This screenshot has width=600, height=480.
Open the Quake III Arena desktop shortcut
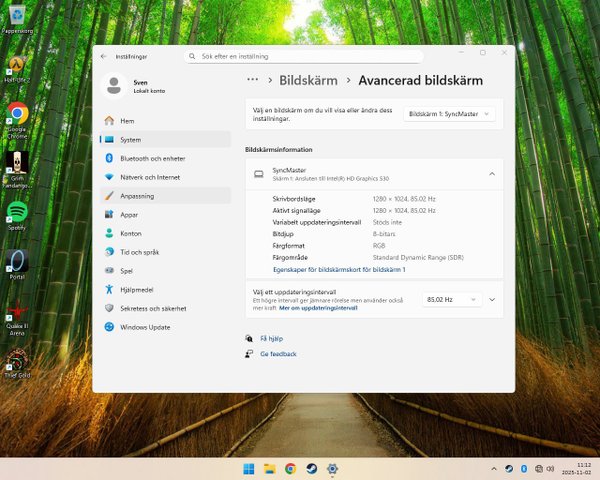[x=17, y=311]
